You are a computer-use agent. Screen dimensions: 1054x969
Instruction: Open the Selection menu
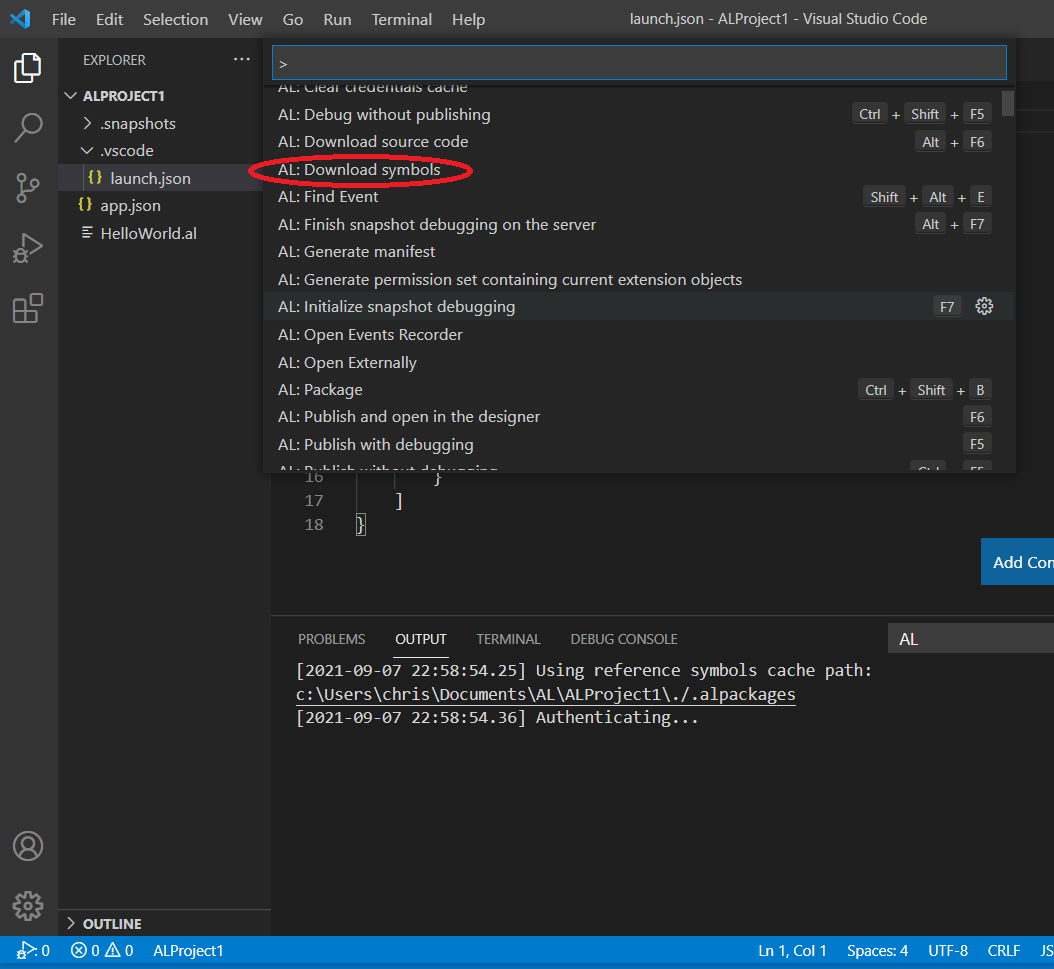pos(175,19)
